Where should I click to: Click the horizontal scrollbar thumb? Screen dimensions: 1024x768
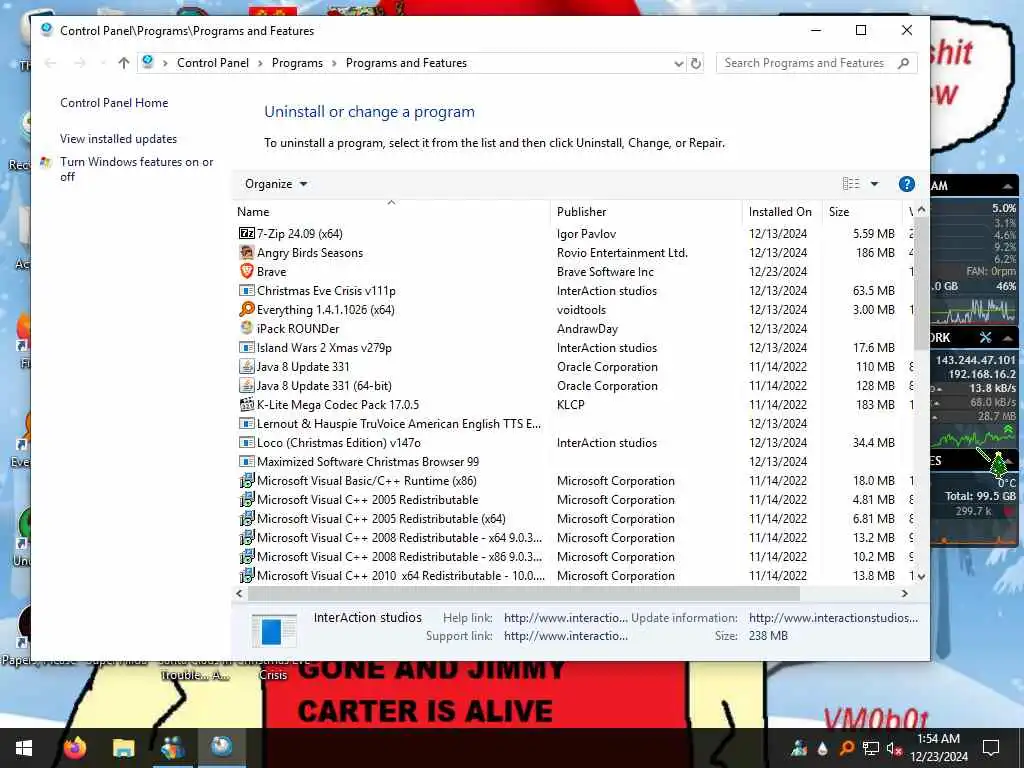(523, 594)
